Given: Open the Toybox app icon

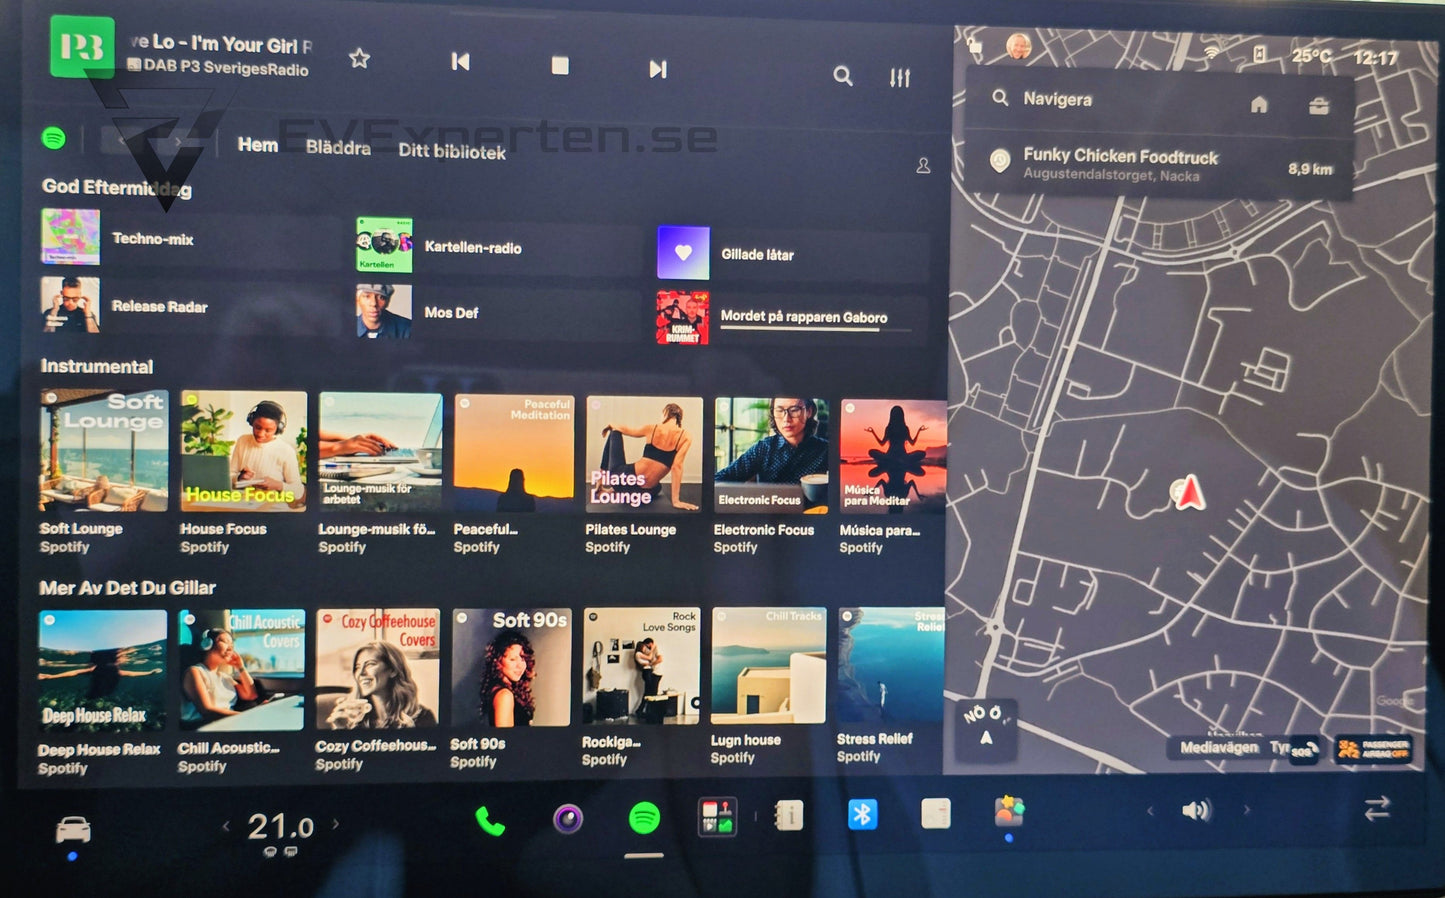Looking at the screenshot, I should tap(1009, 811).
